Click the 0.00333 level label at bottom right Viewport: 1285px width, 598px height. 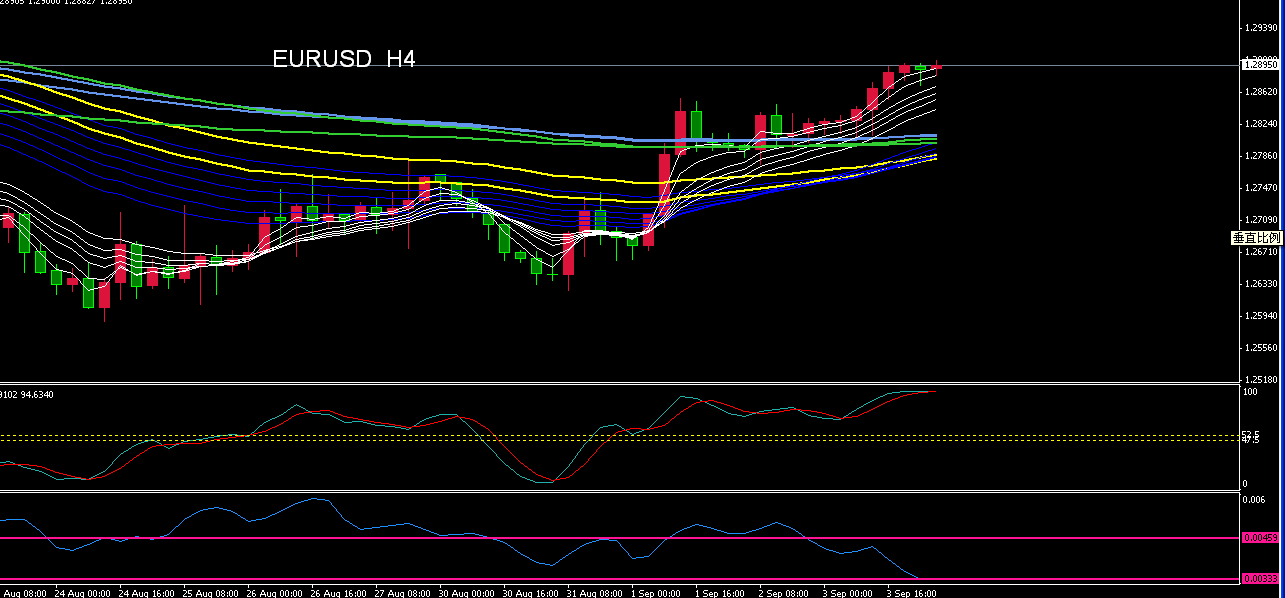tap(1261, 577)
